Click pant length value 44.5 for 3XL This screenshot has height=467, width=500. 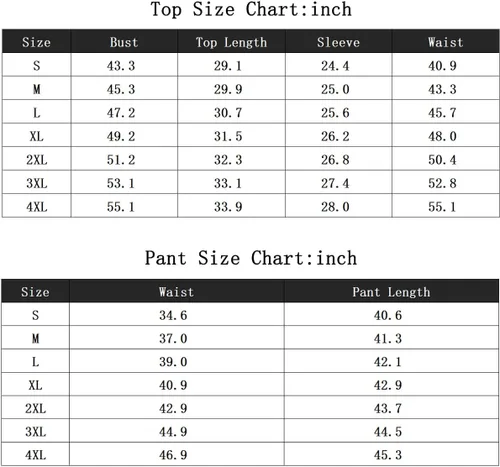click(x=388, y=432)
